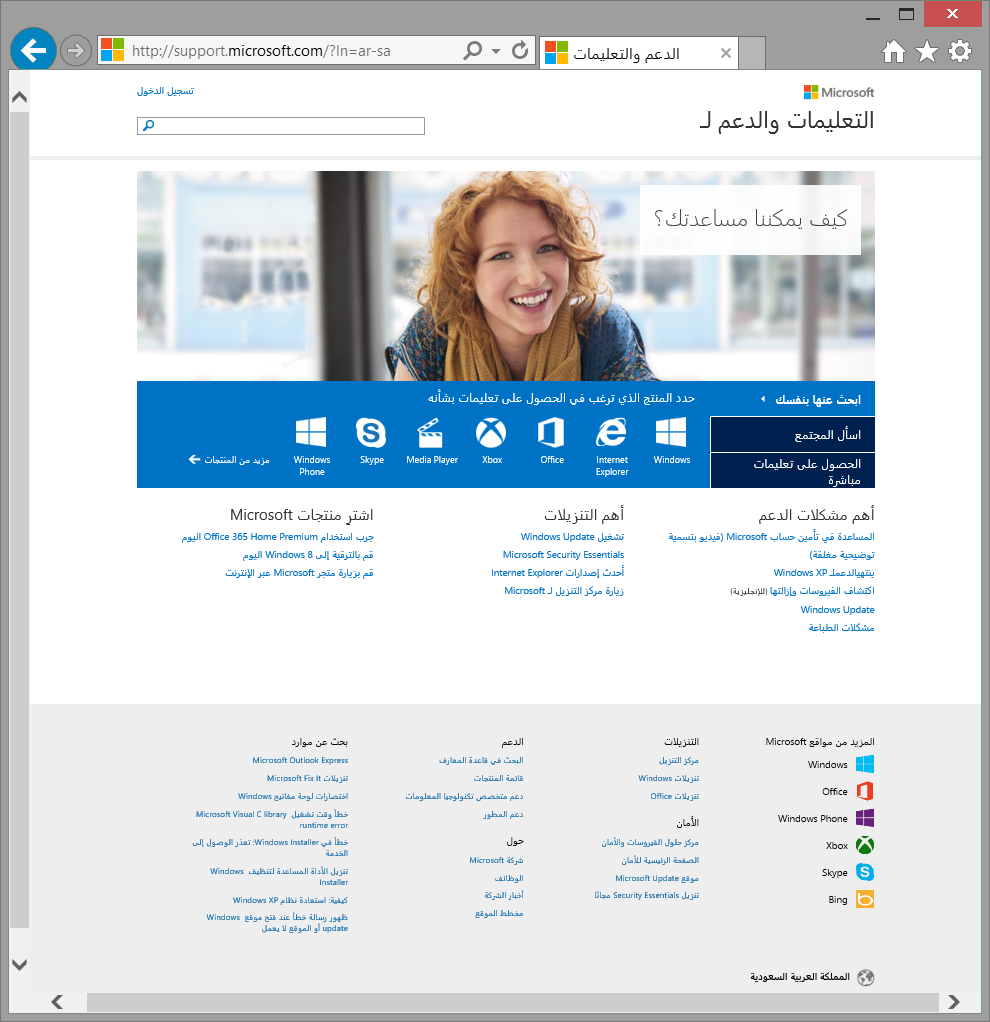This screenshot has height=1022, width=990.
Task: Click the footer Skype site icon
Action: coord(865,872)
